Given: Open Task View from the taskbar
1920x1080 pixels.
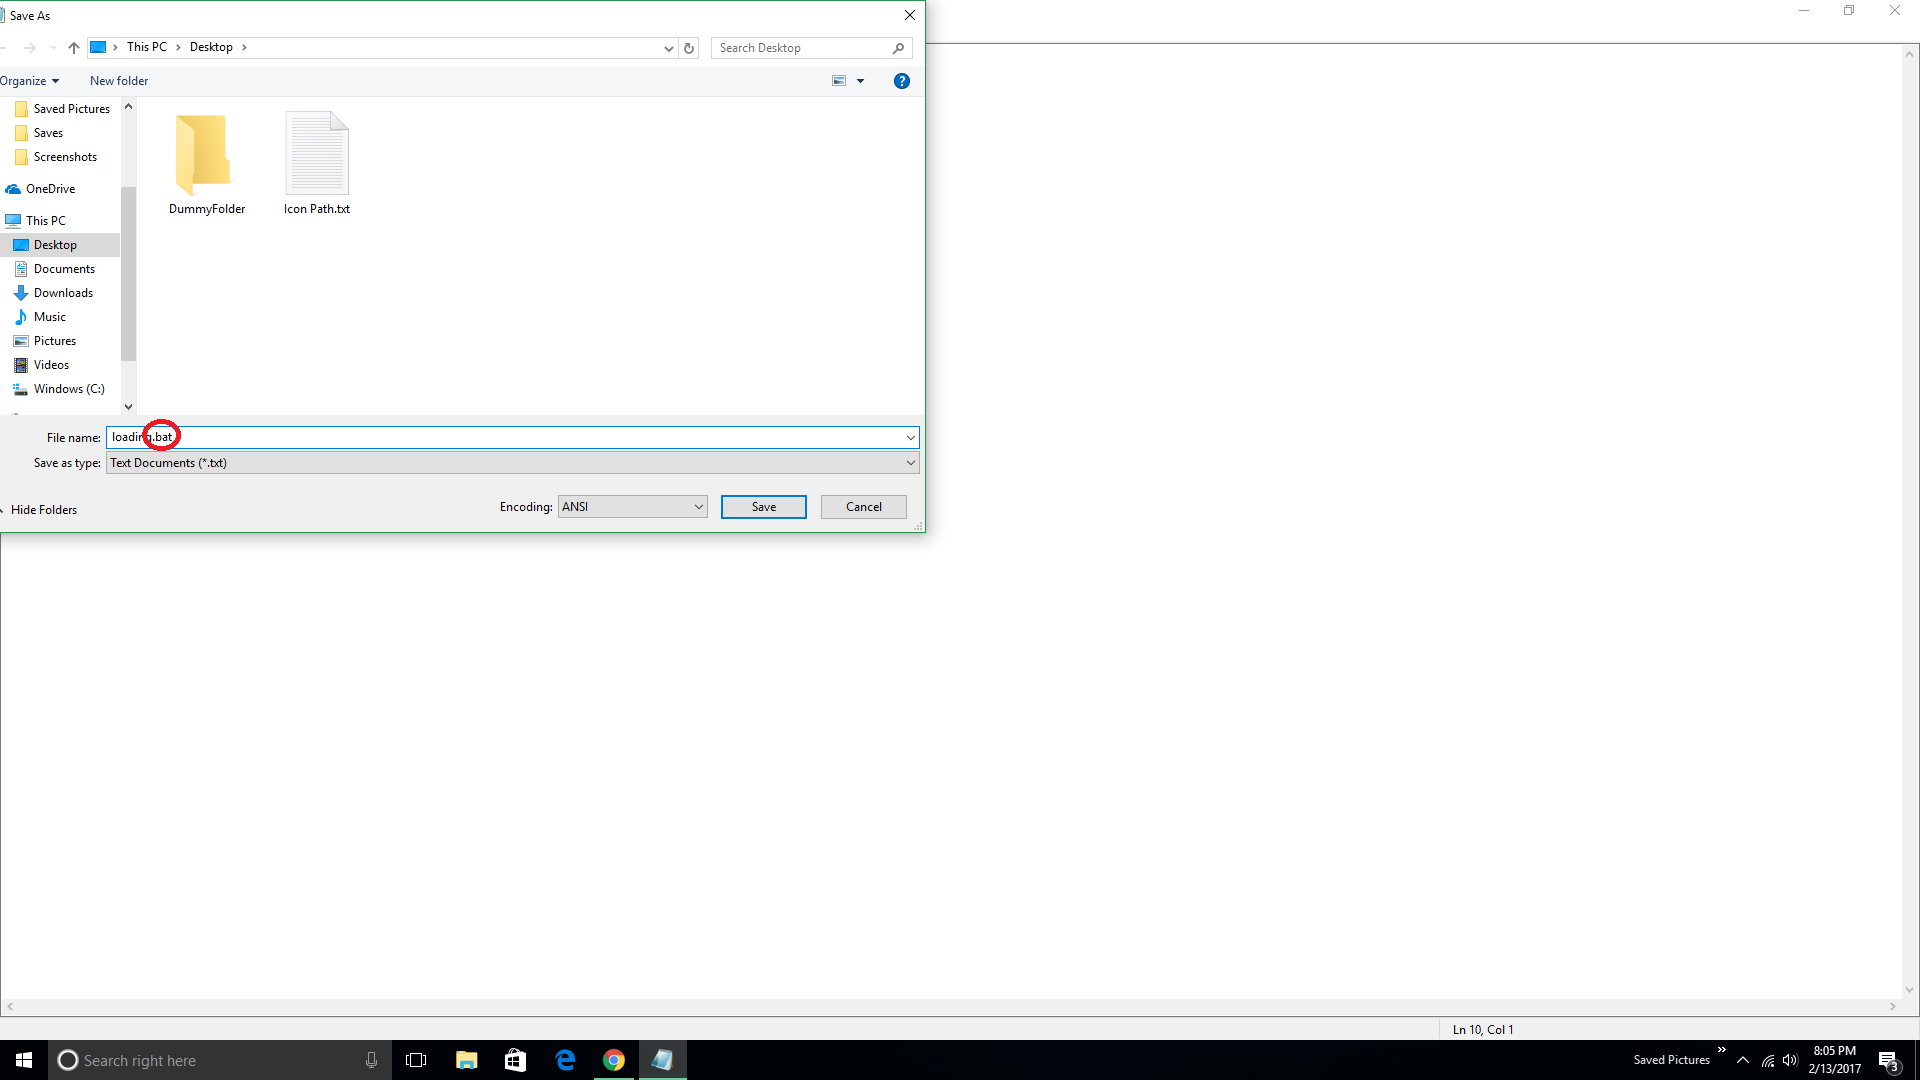Looking at the screenshot, I should [x=416, y=1059].
